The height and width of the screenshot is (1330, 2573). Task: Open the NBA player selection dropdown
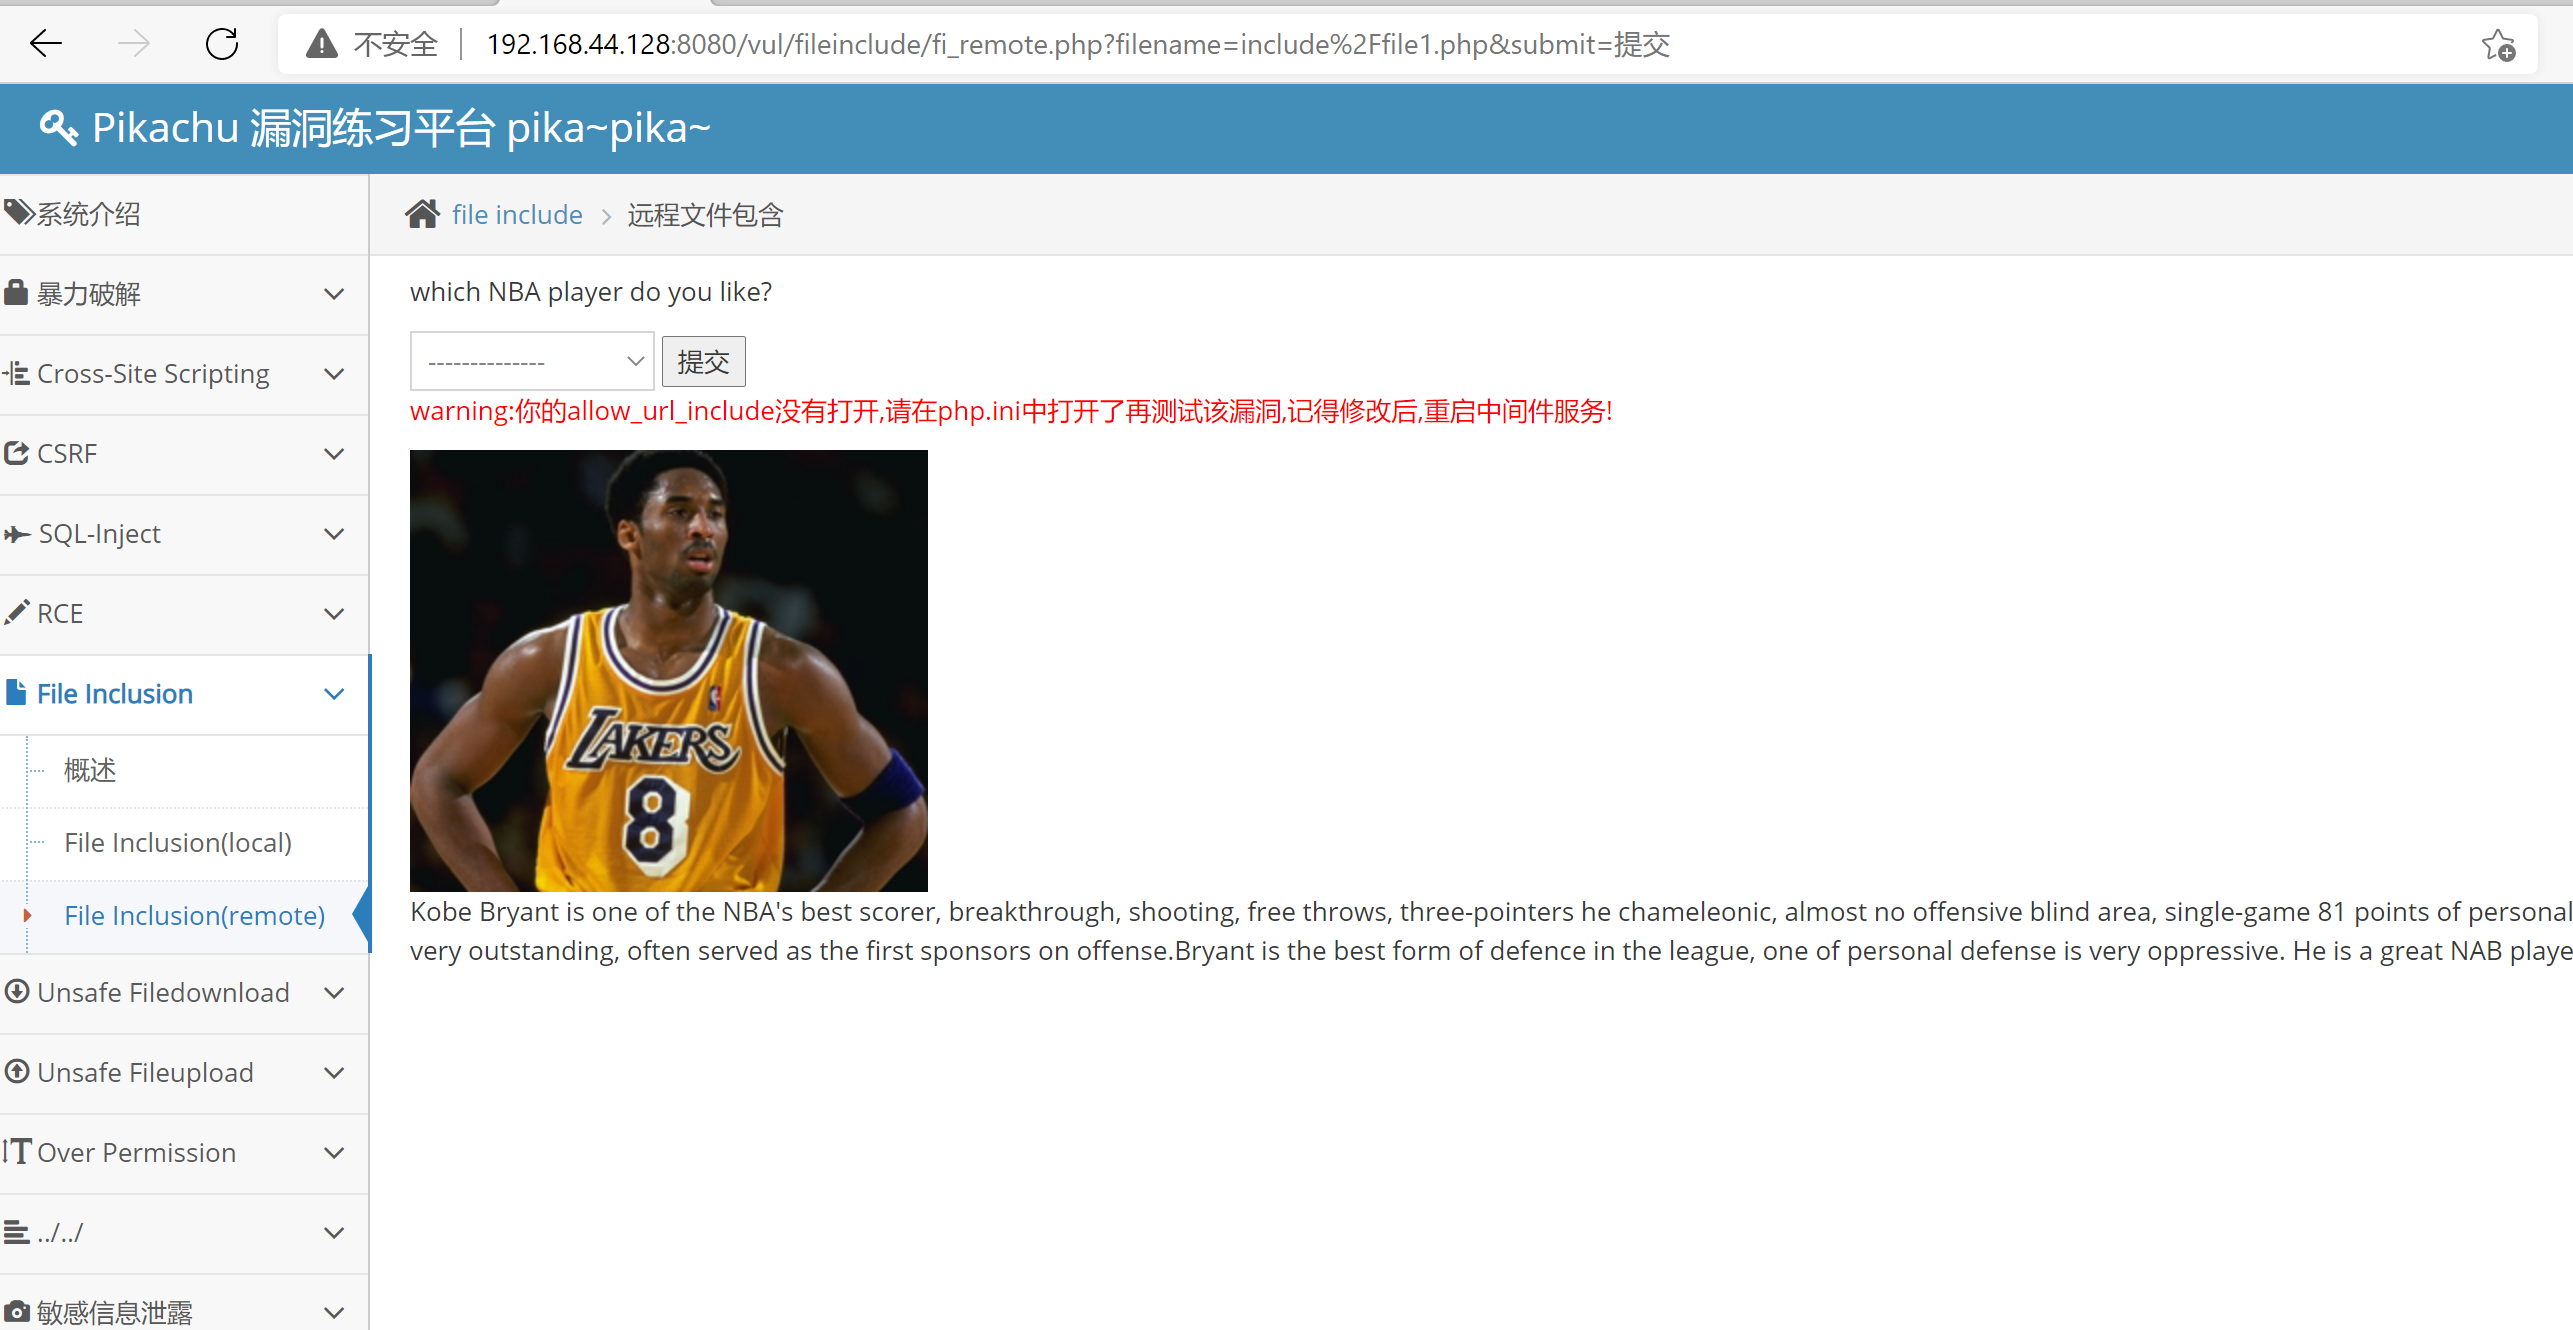pyautogui.click(x=531, y=361)
